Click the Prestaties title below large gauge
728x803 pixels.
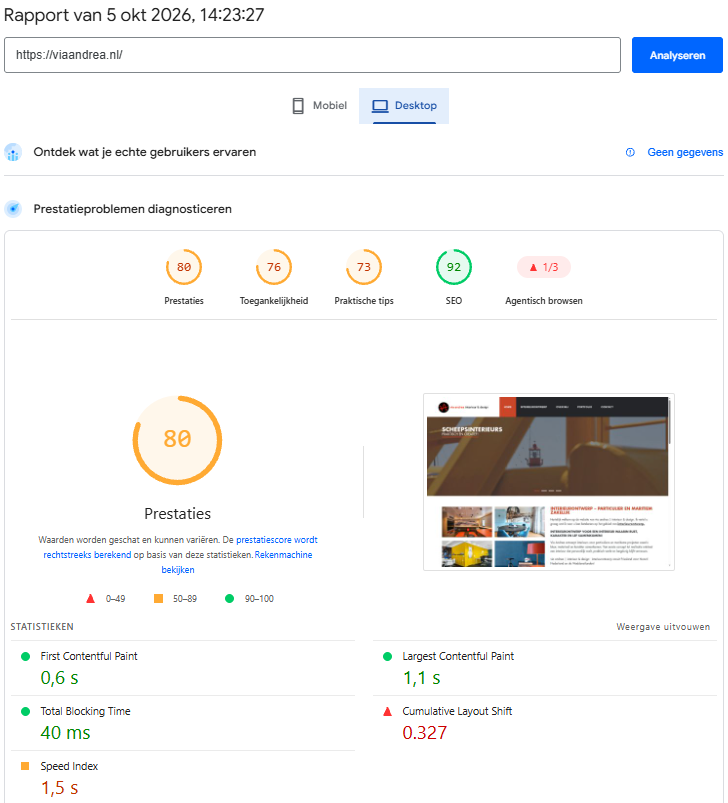click(177, 514)
